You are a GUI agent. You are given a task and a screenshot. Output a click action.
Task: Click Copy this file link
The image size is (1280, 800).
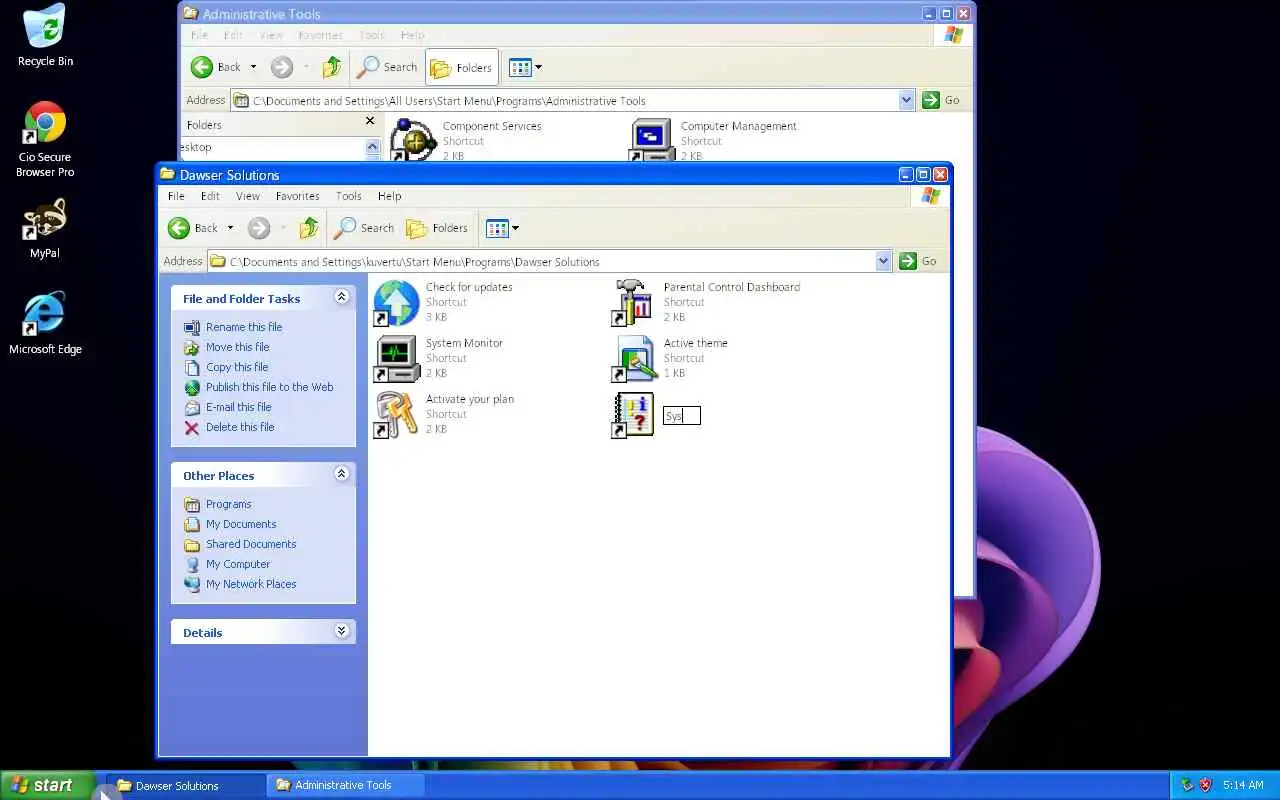(x=237, y=367)
